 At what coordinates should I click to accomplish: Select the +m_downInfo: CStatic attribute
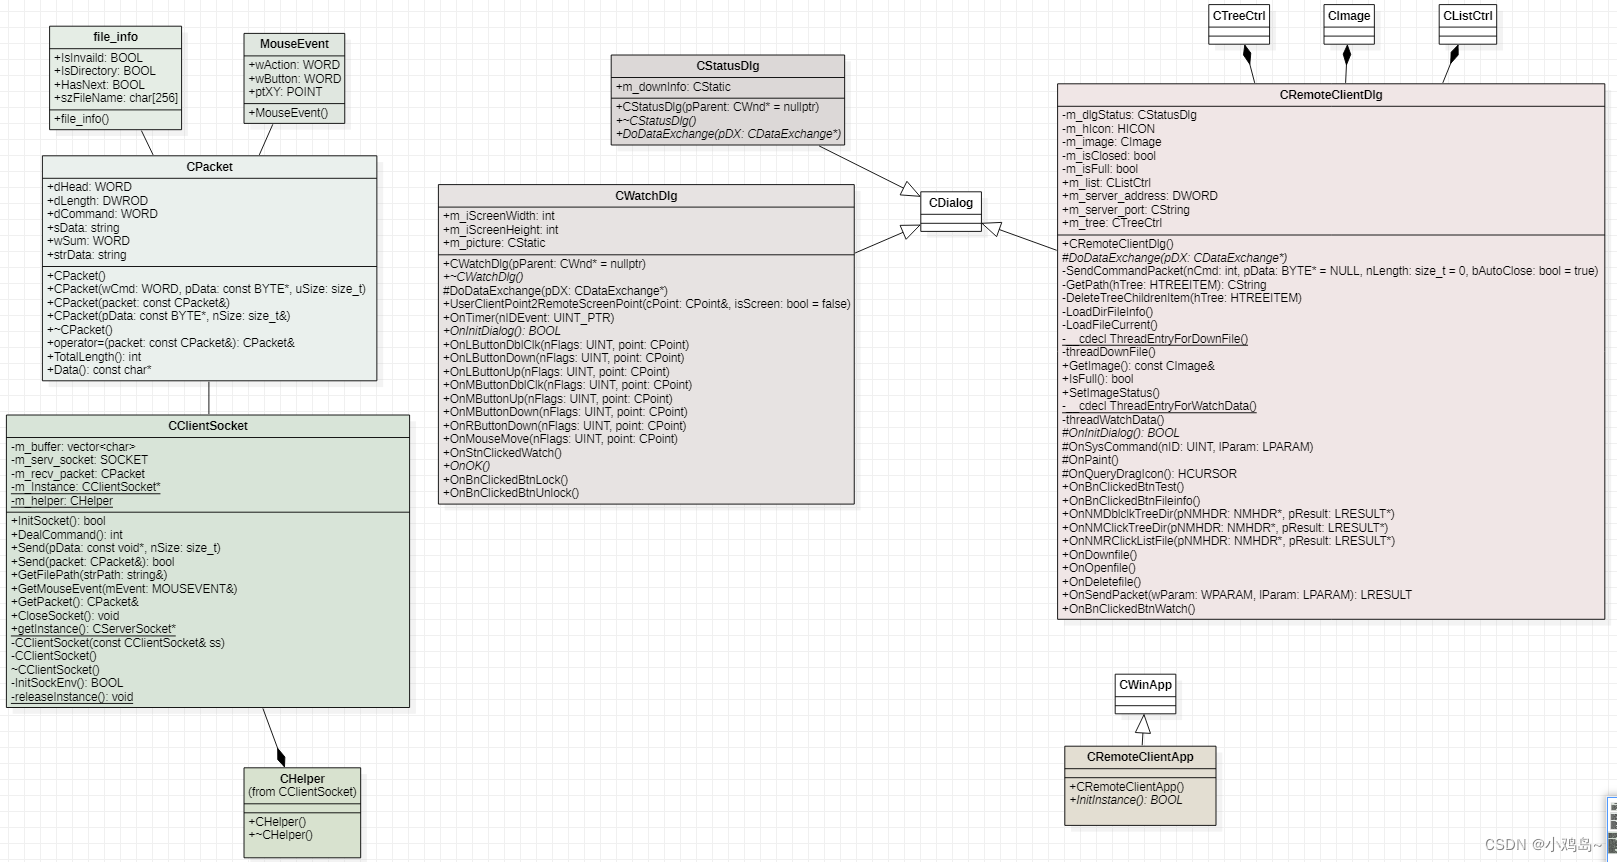673,87
